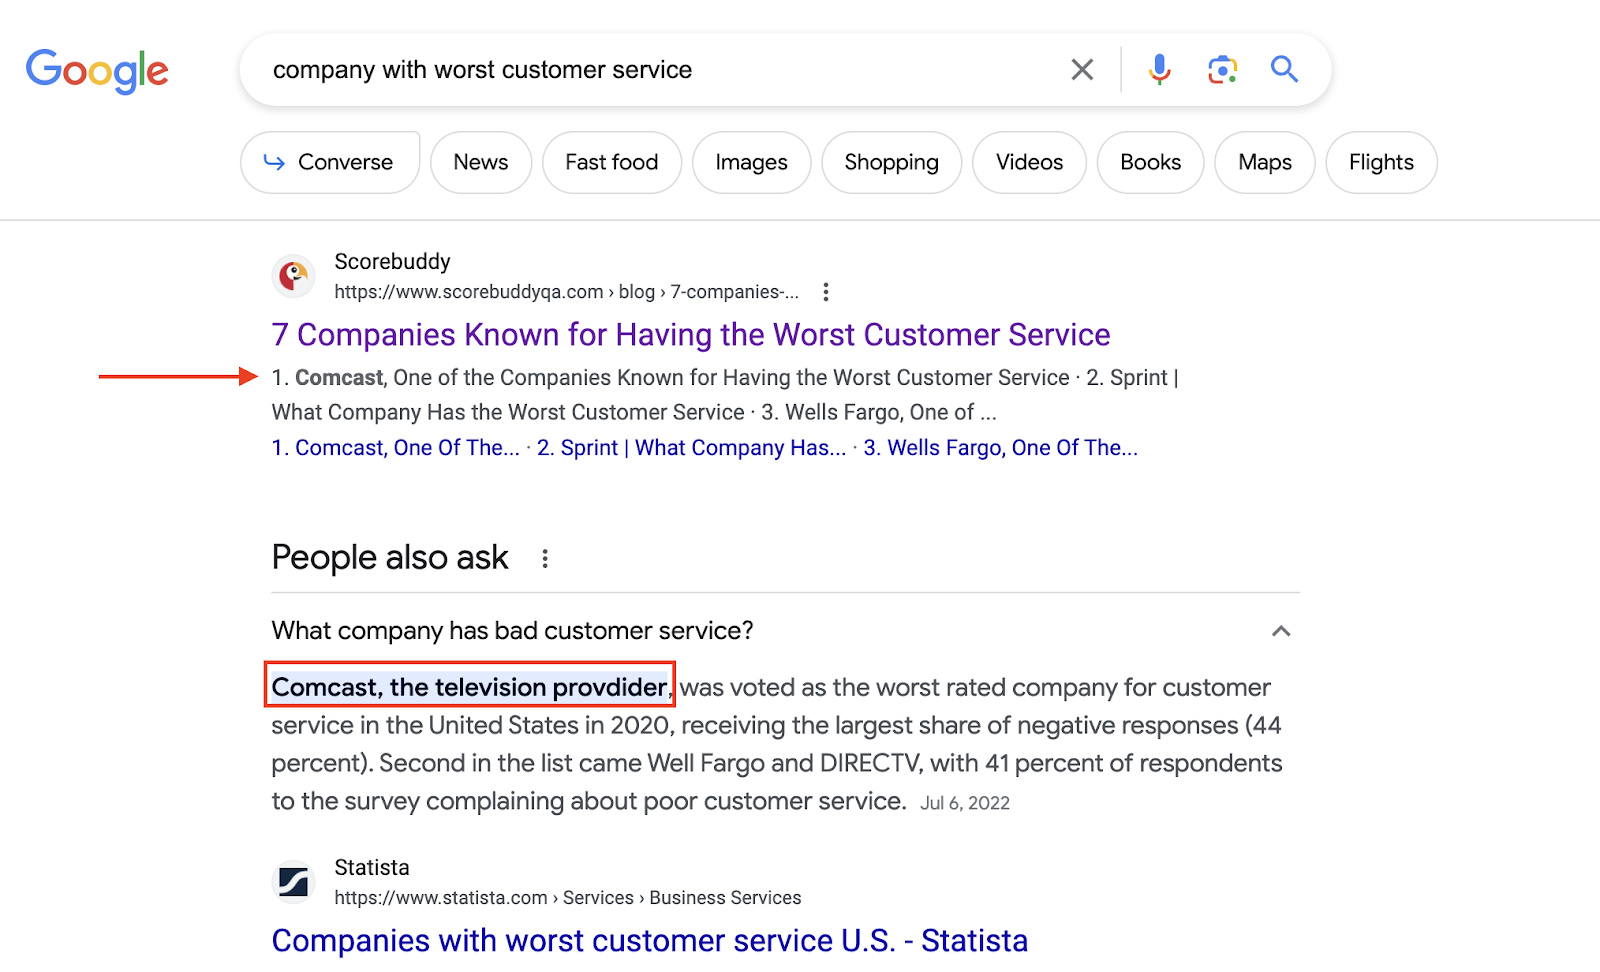Go to Google homepage via logo
1600x972 pixels.
tap(97, 71)
